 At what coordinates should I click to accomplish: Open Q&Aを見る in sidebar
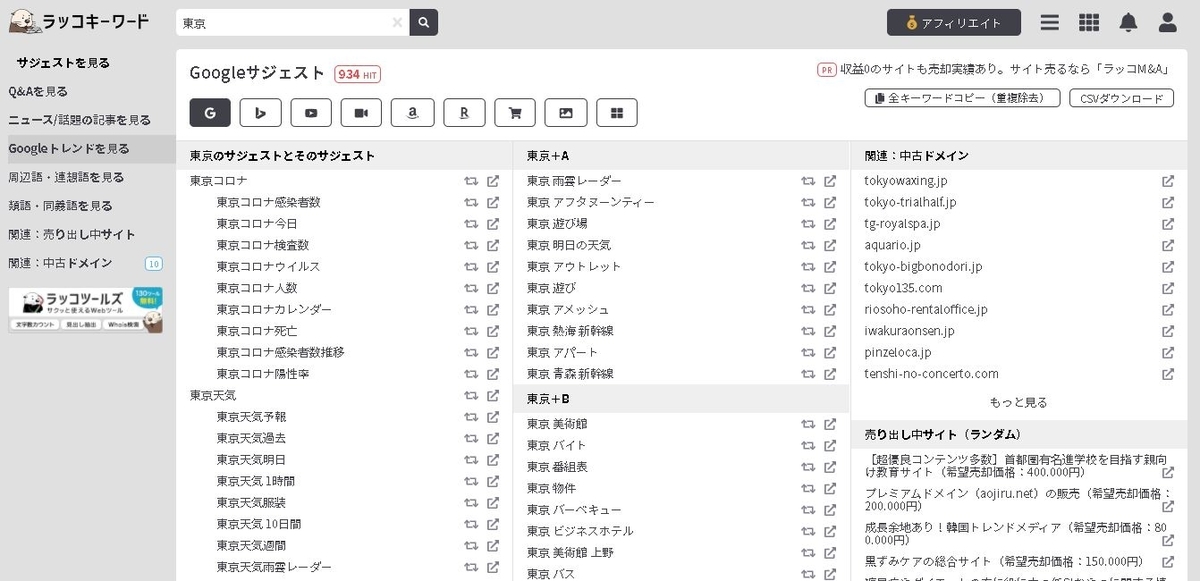(38, 91)
